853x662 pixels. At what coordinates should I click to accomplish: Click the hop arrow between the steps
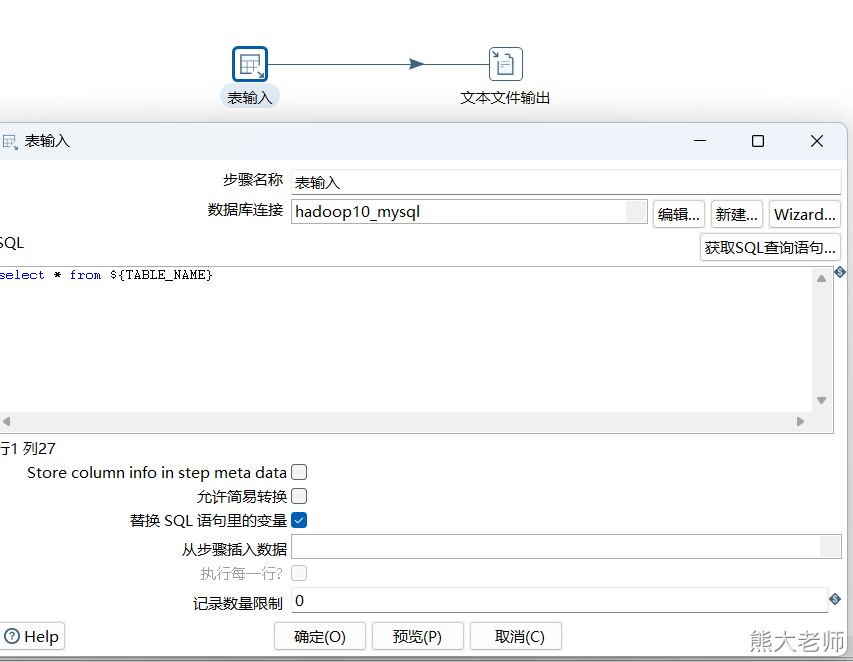(416, 64)
